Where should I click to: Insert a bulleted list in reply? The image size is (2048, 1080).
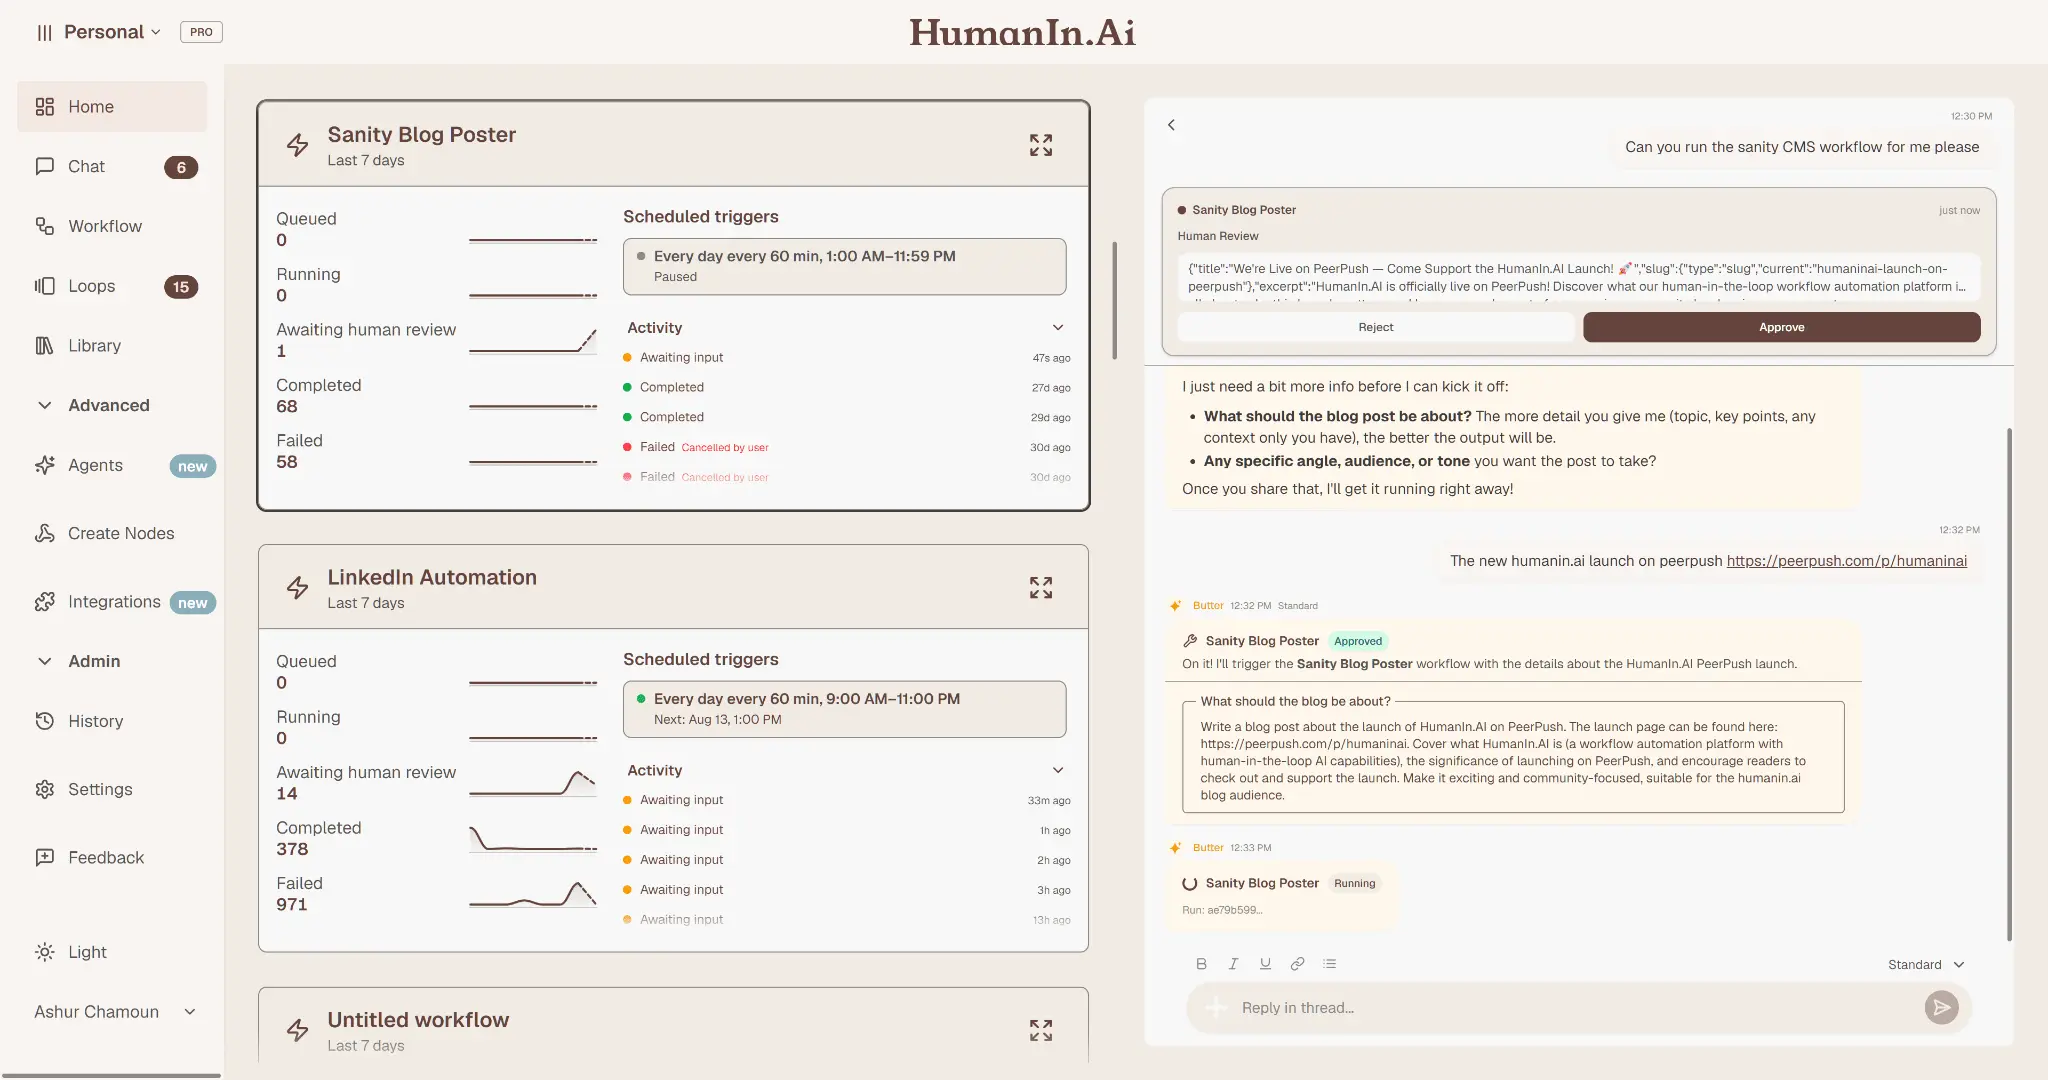point(1329,964)
